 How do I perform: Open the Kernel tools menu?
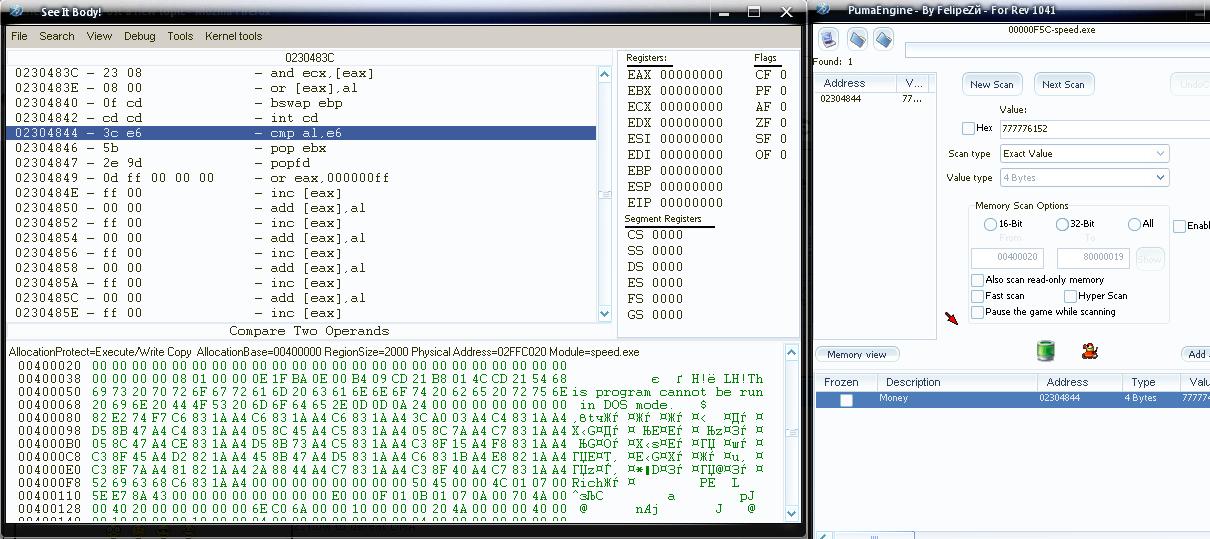tap(233, 36)
